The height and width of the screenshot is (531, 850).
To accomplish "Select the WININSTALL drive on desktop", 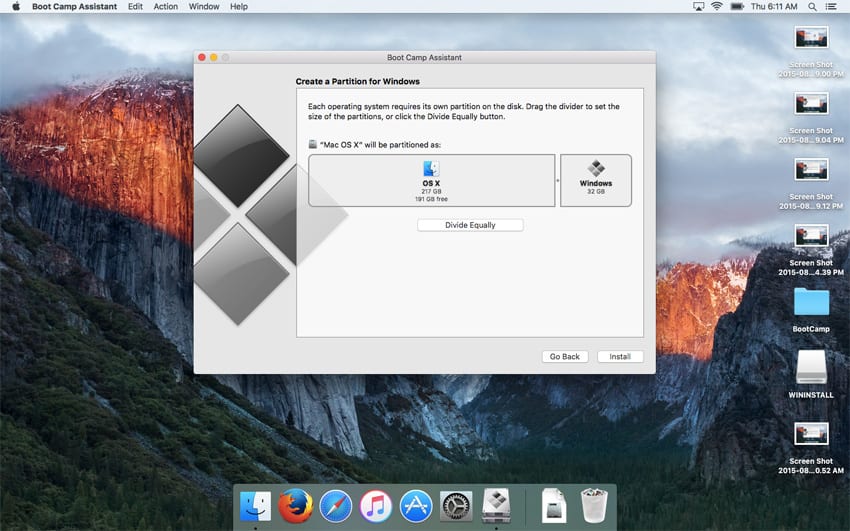I will click(x=811, y=375).
